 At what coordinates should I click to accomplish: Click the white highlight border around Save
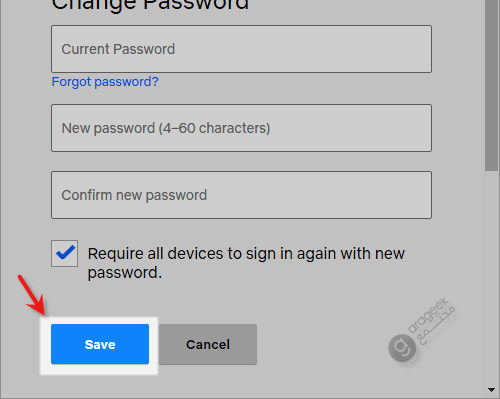click(x=99, y=346)
